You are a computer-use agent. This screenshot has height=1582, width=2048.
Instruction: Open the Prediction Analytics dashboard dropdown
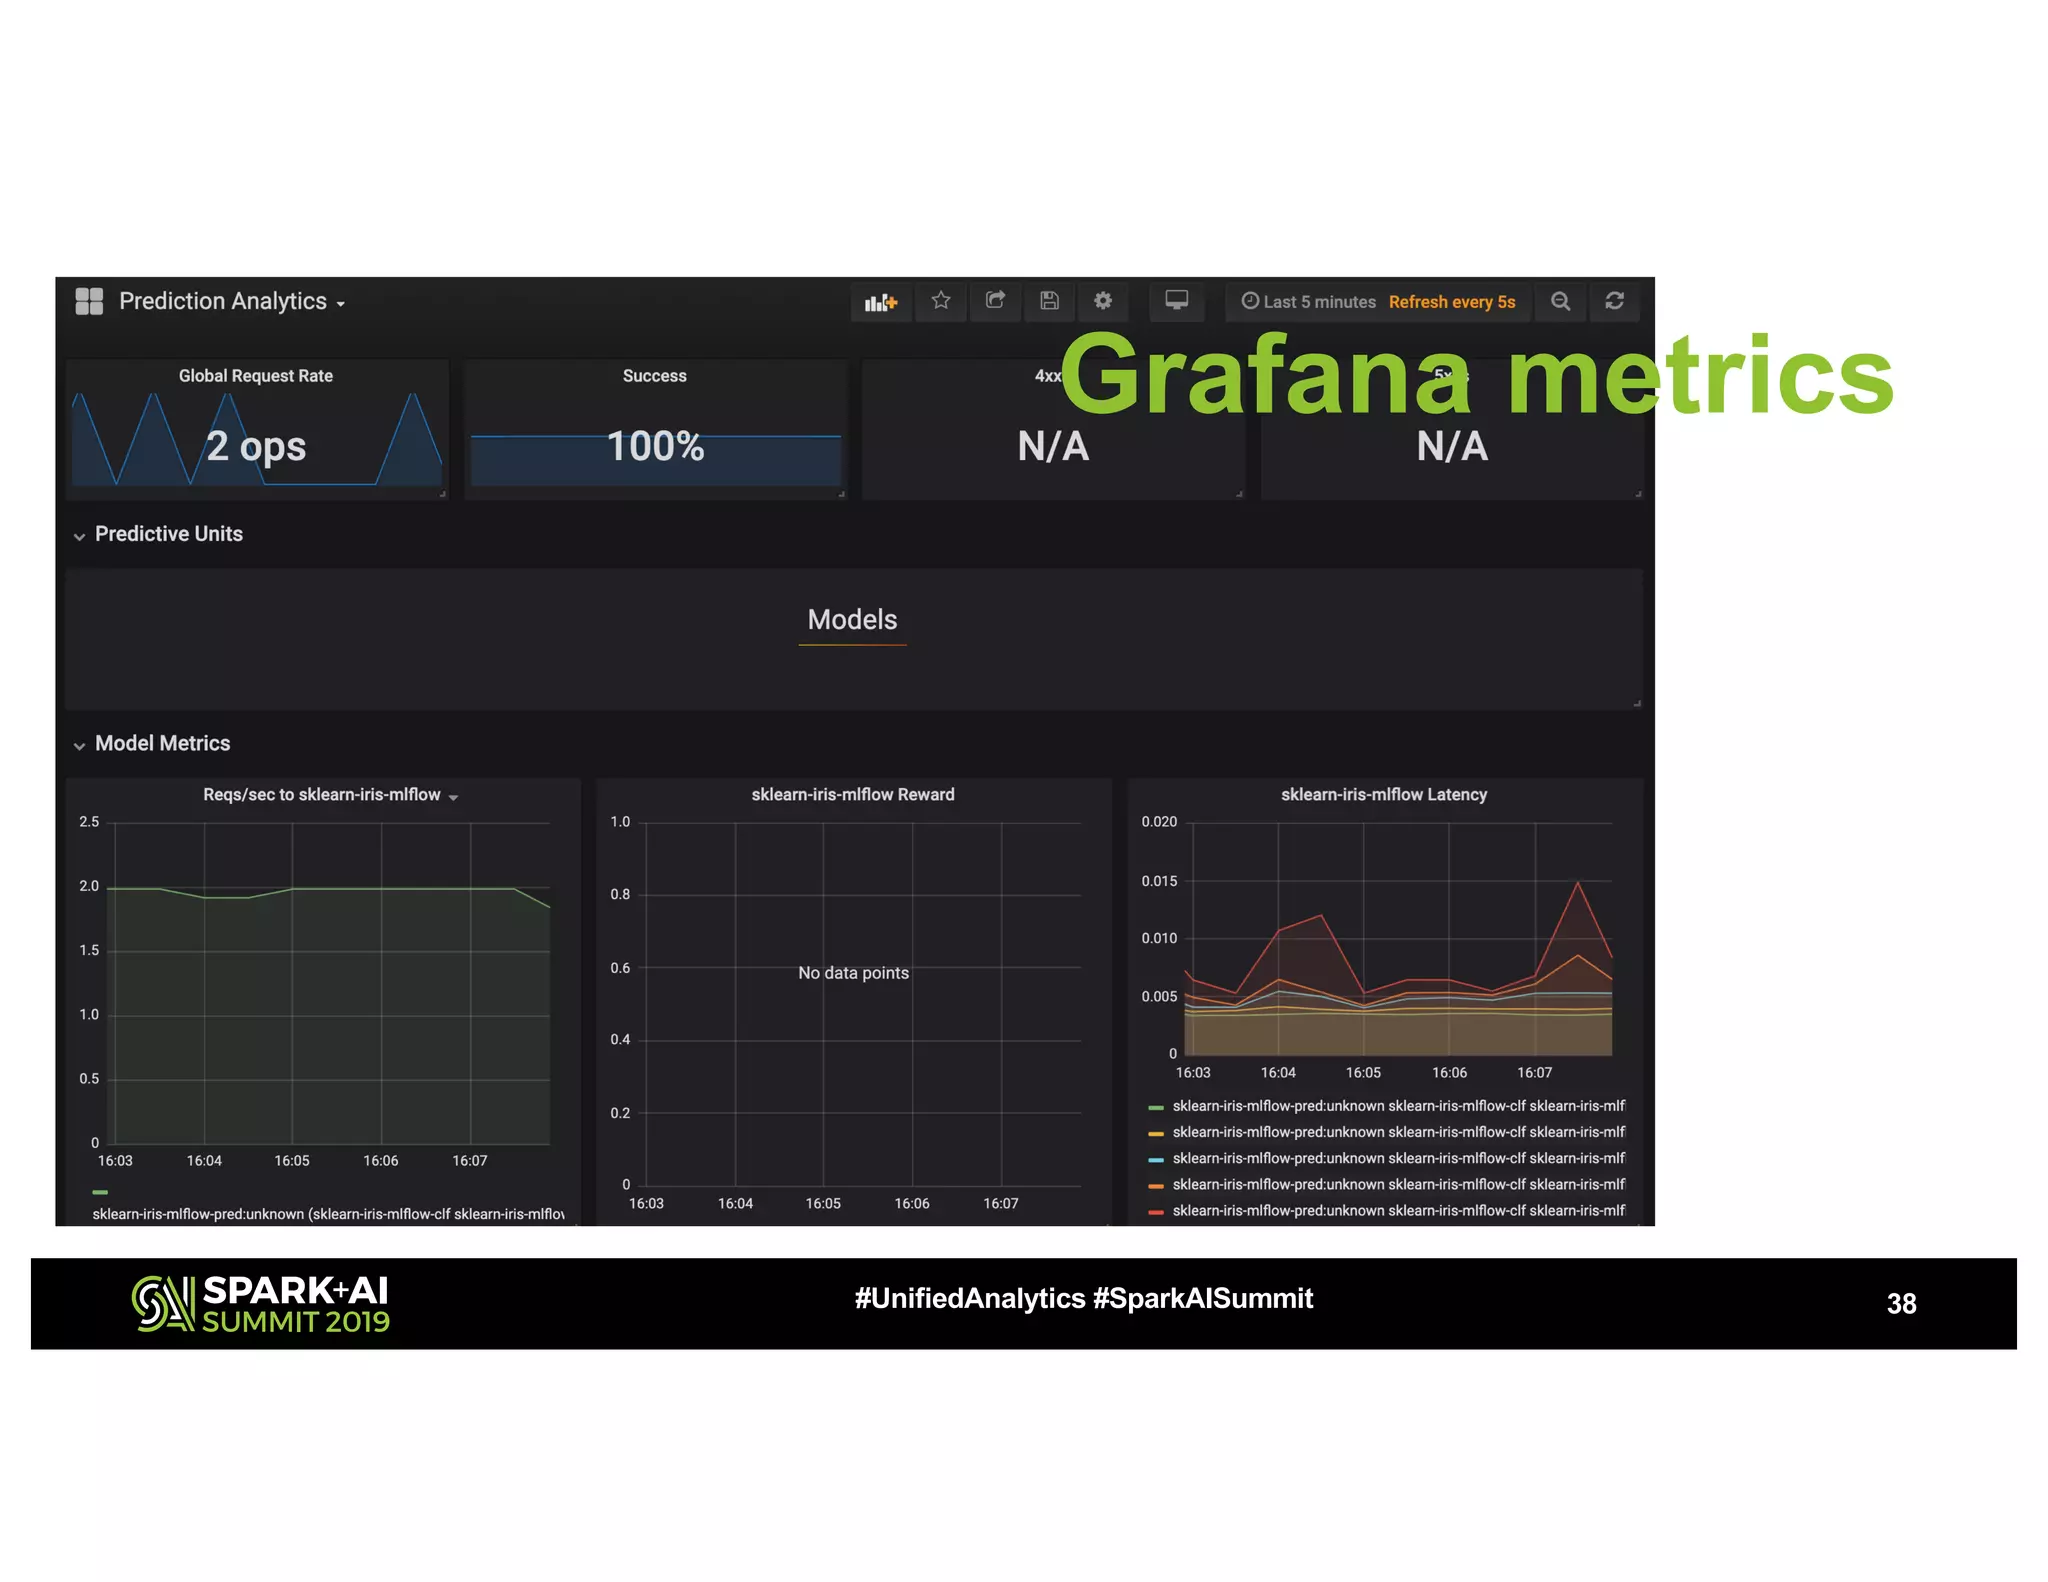(232, 301)
